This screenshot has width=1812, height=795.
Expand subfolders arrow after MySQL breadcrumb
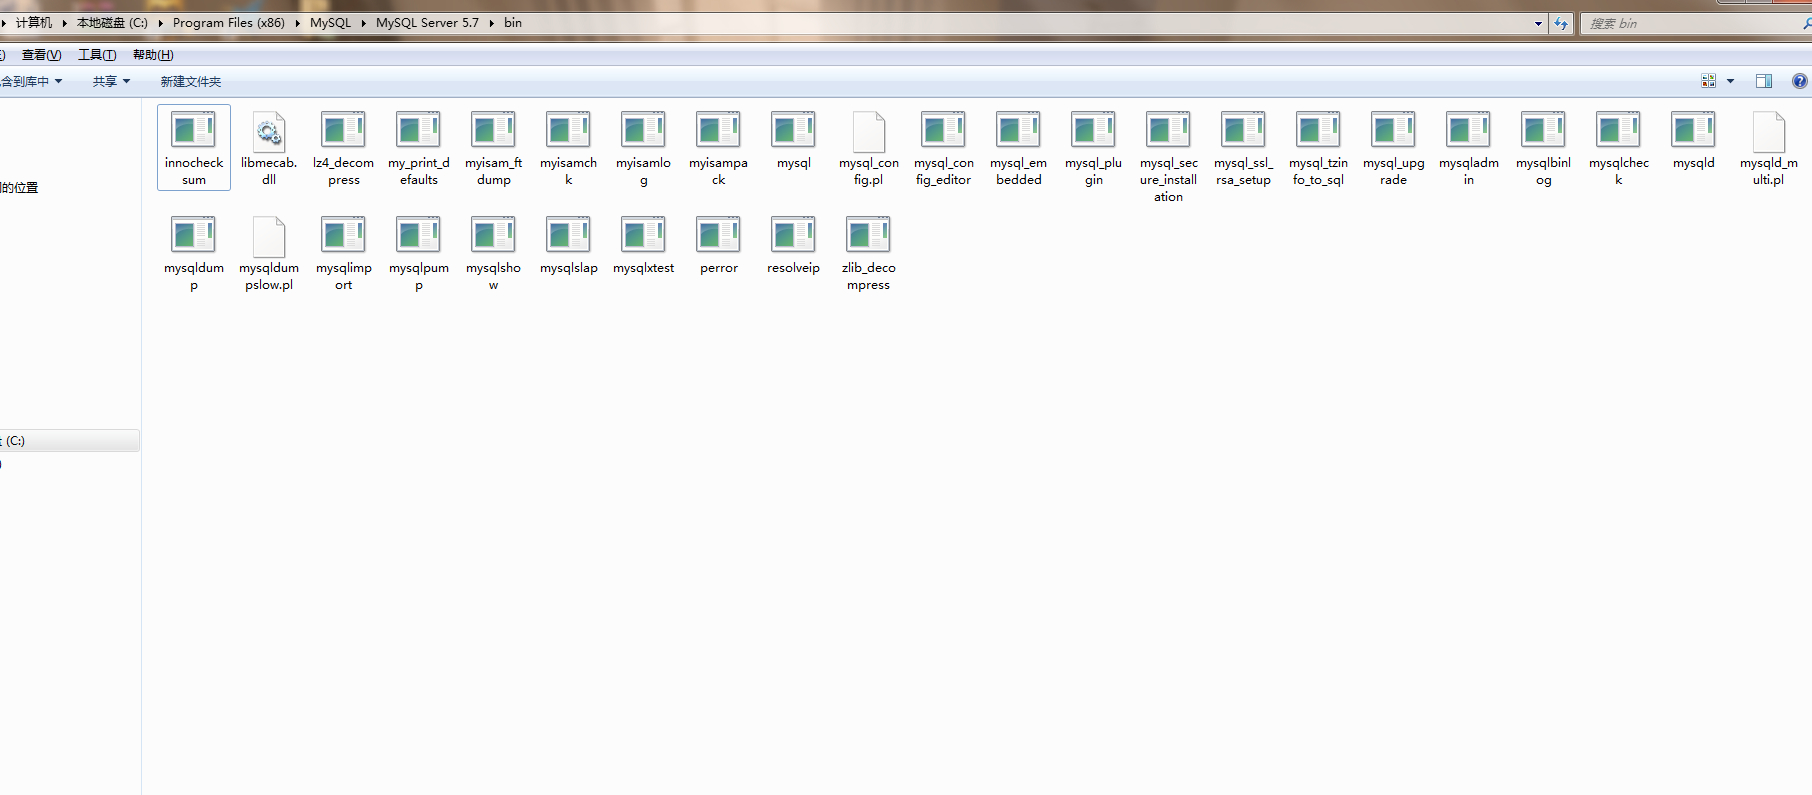coord(363,23)
